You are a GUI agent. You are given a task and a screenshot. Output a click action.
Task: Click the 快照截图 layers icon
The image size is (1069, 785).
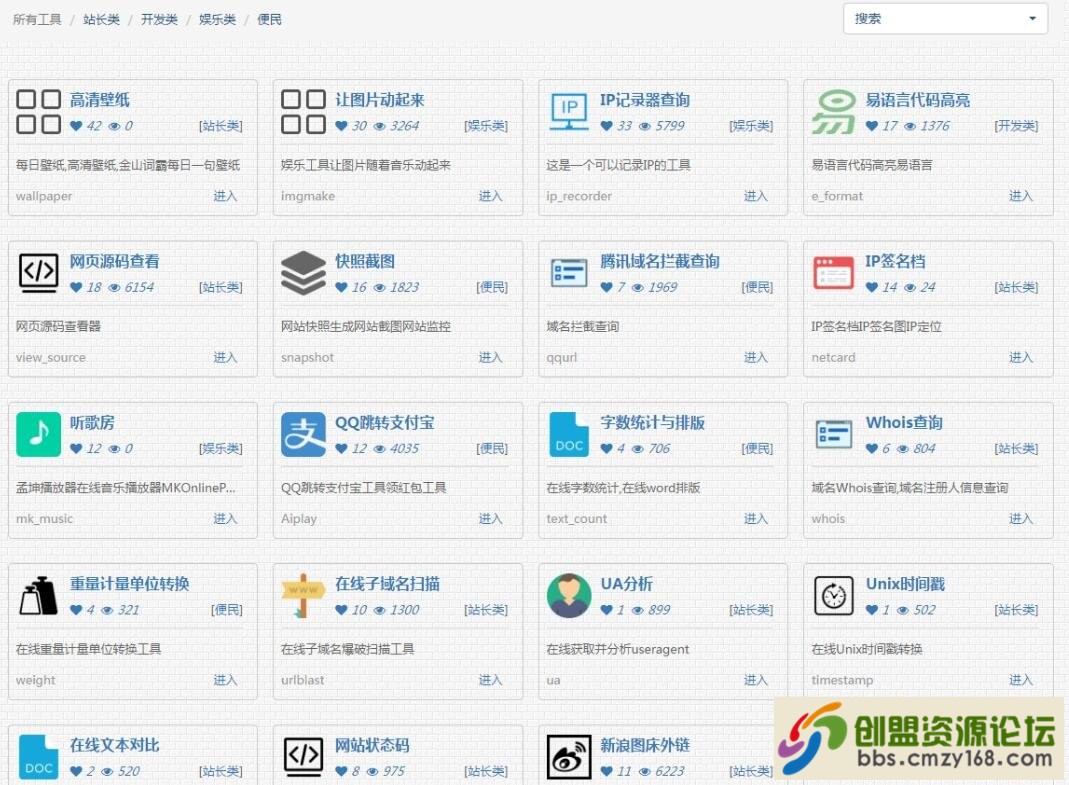point(303,273)
